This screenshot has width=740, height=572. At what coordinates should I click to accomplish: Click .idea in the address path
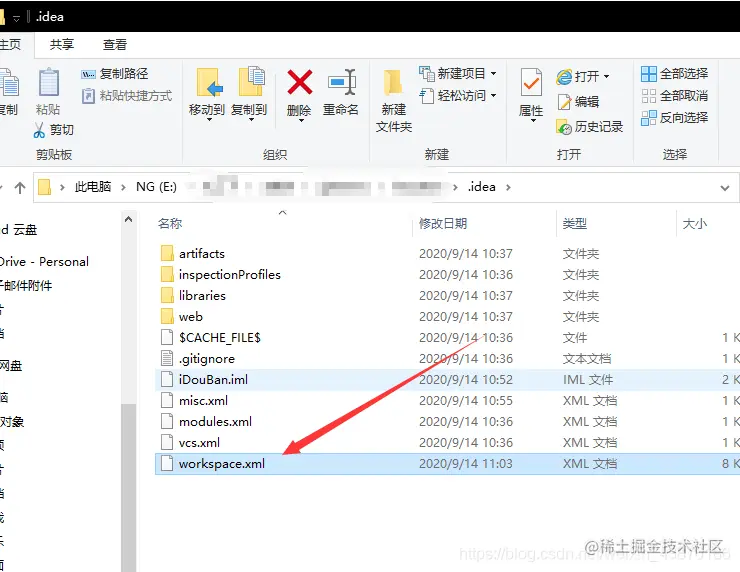(x=481, y=187)
